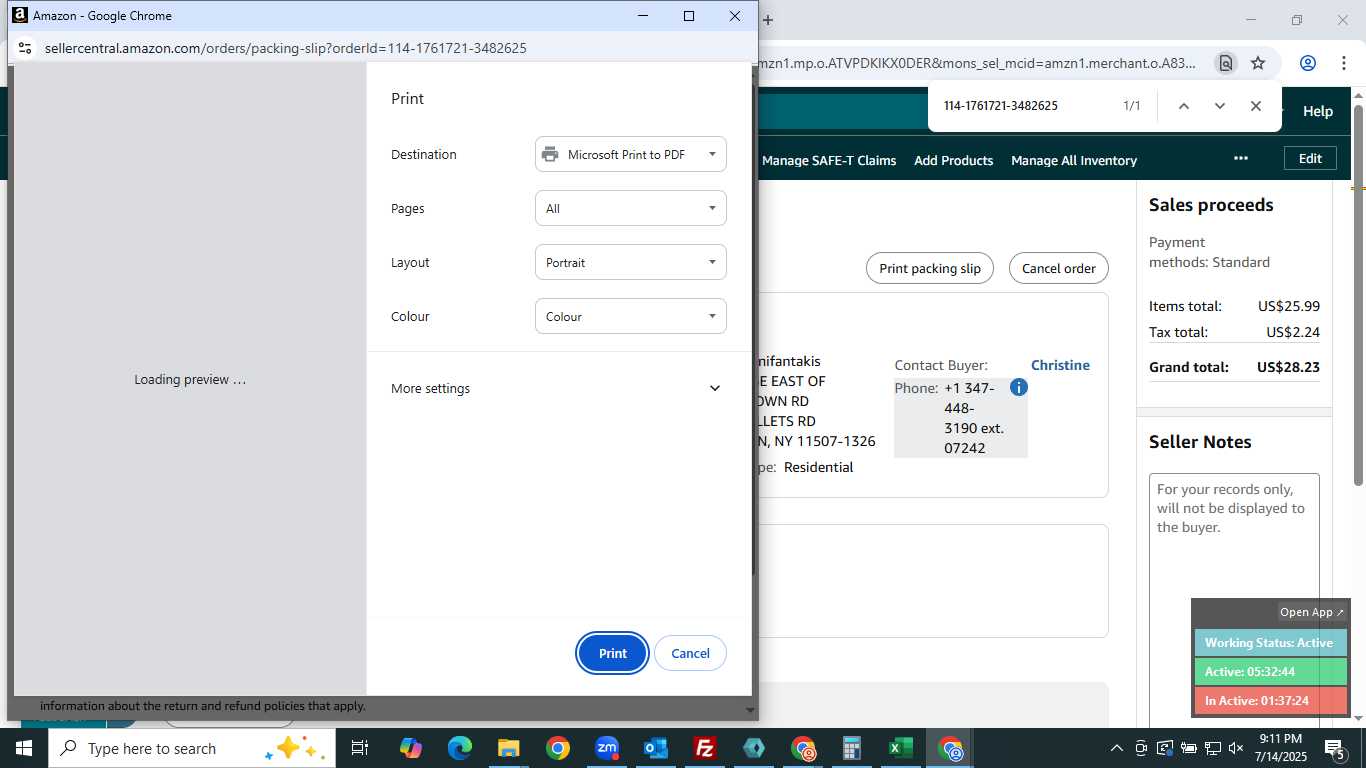Open Add Products menu item
1366x768 pixels.
953,160
